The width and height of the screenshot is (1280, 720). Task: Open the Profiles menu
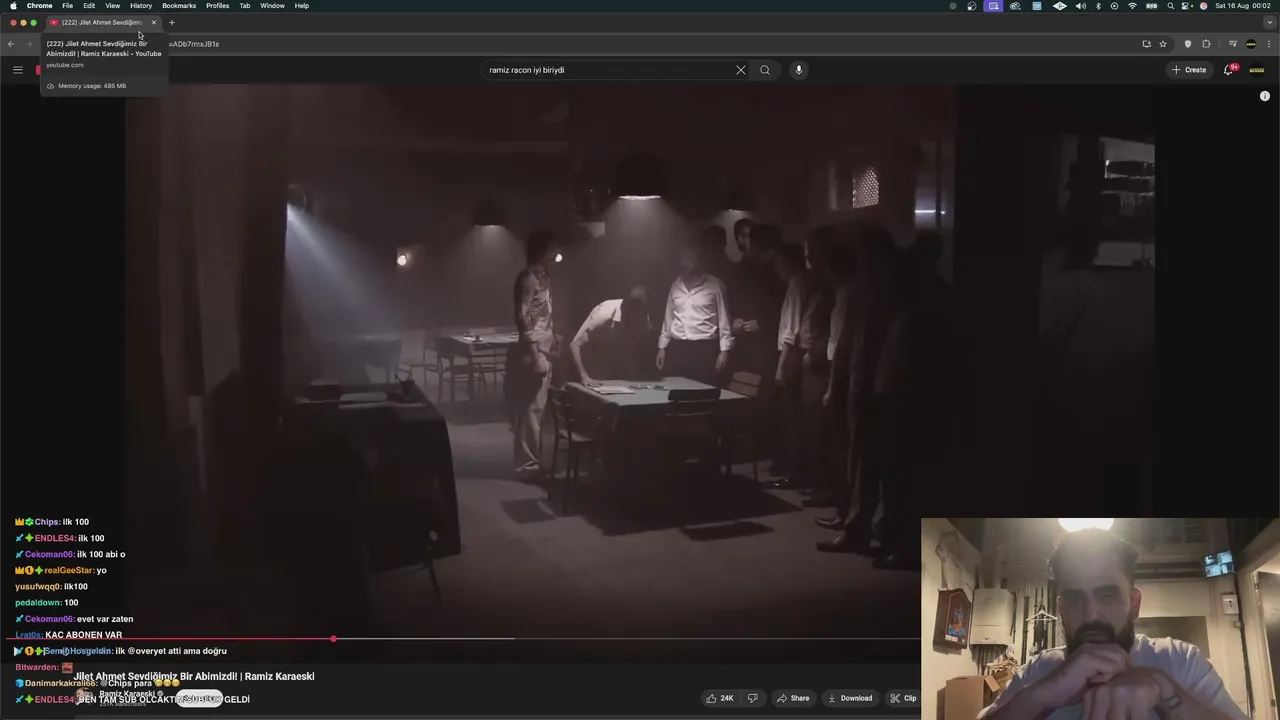pos(217,6)
